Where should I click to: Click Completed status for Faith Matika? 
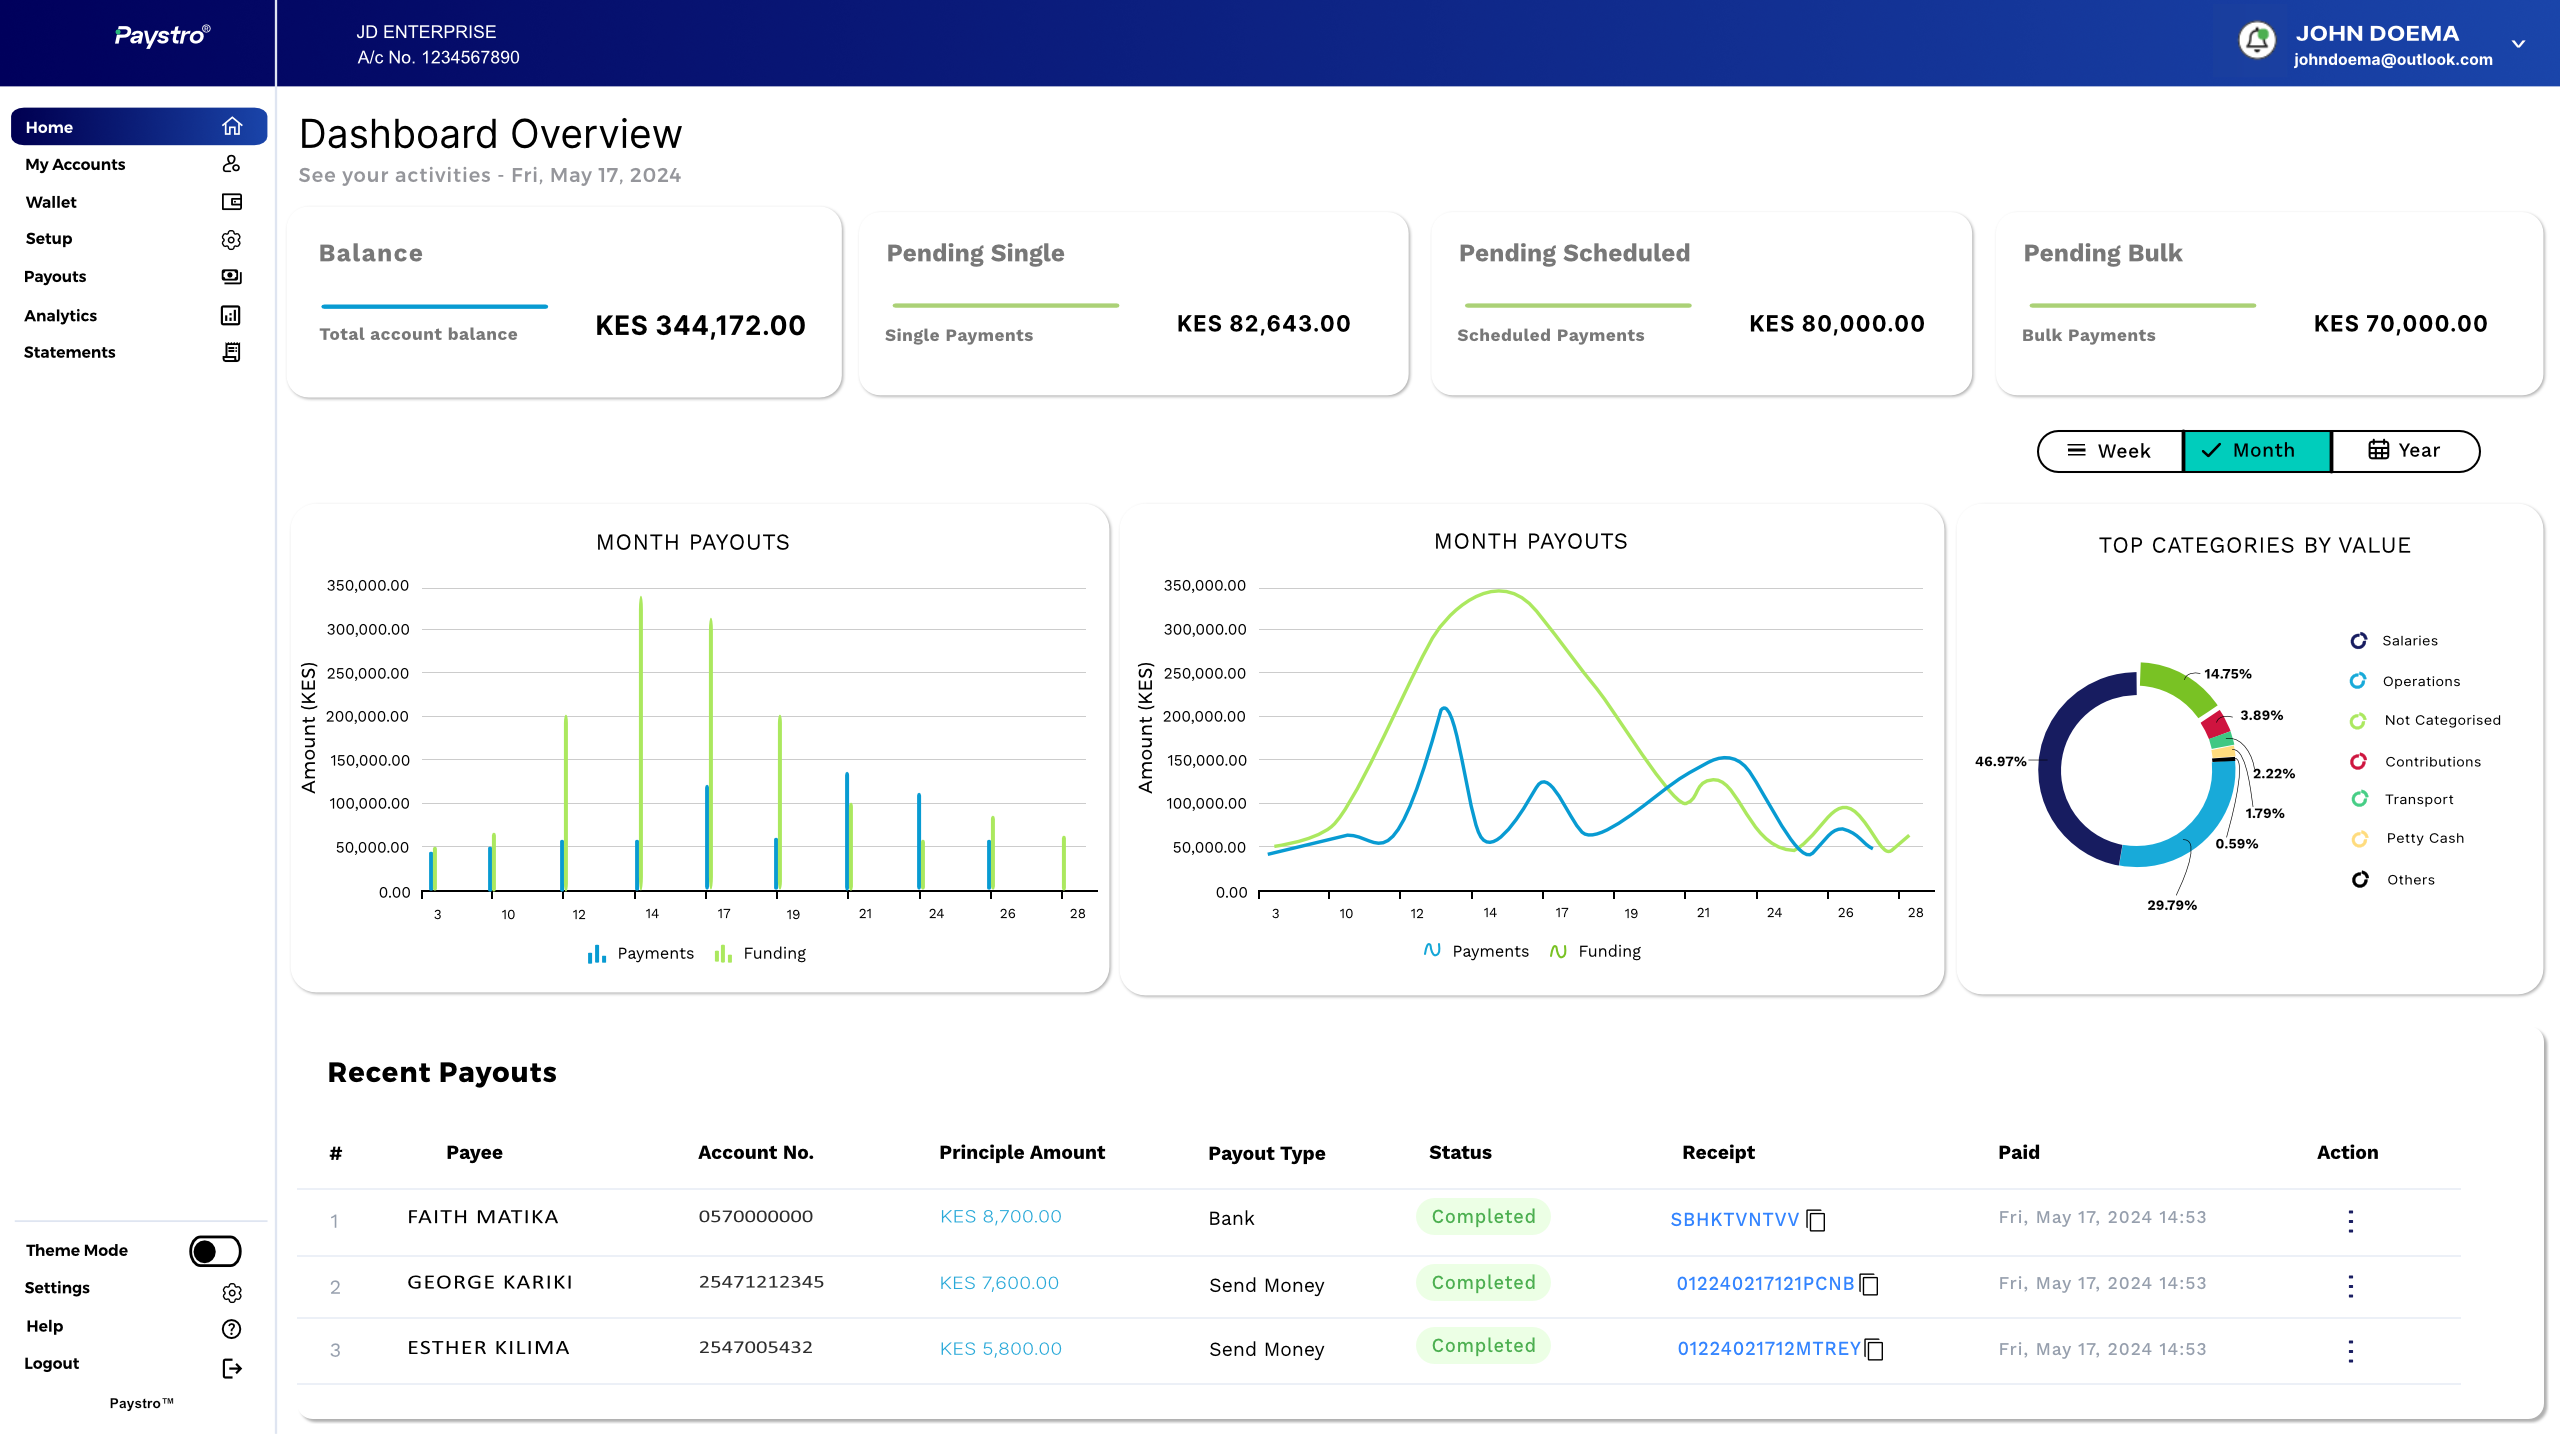tap(1483, 1217)
